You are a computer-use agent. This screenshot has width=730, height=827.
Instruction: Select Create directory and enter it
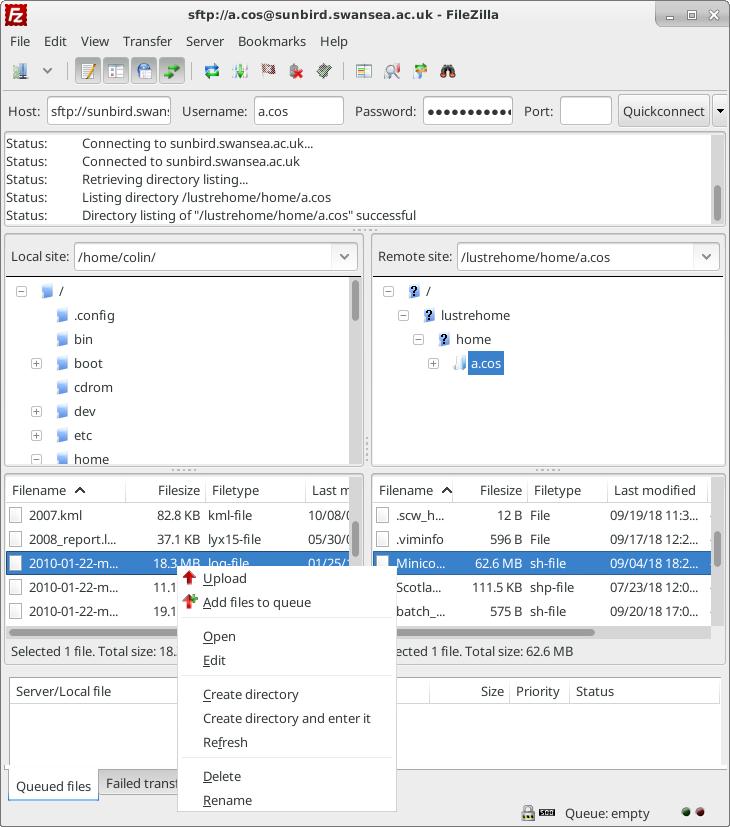click(x=287, y=718)
